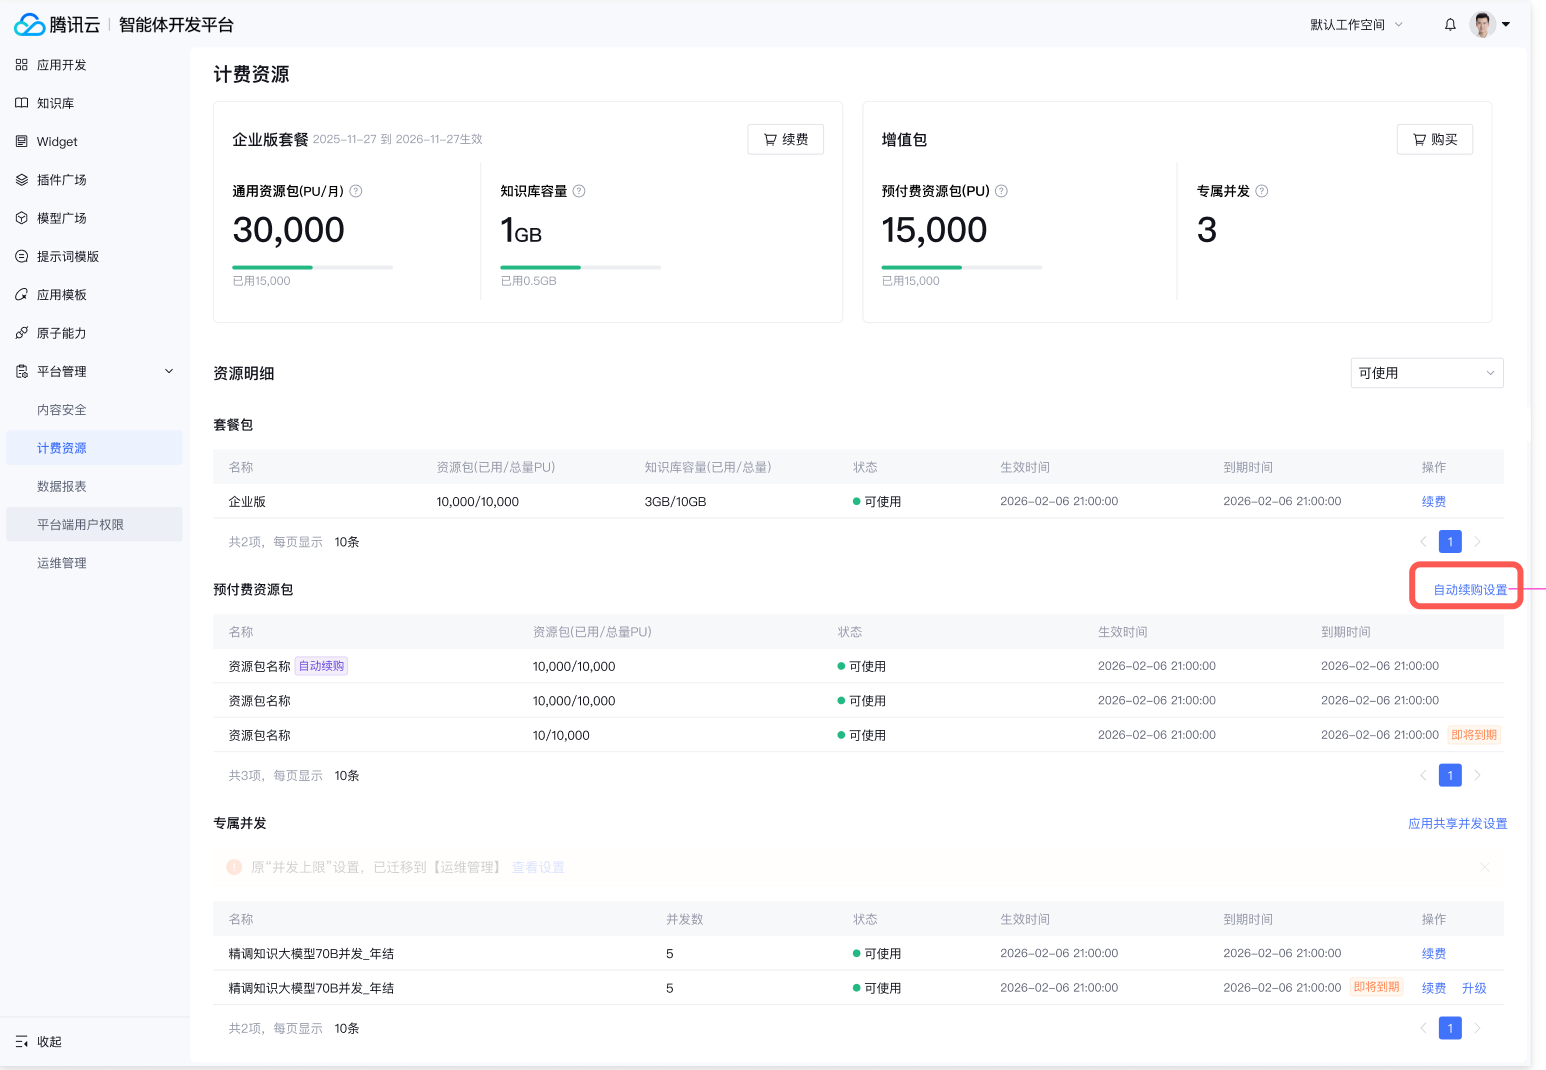Dismiss the 并发上限 migration notice
Viewport: 1546px width, 1070px height.
(1485, 867)
